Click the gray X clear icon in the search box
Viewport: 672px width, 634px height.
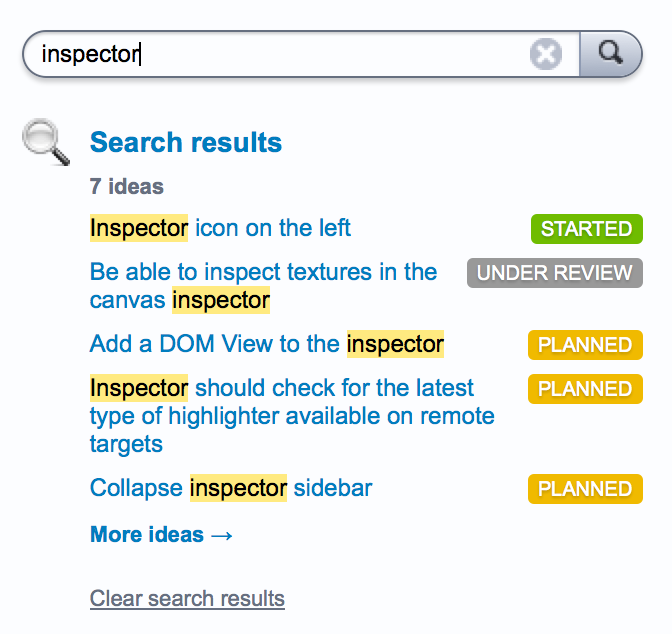[546, 54]
